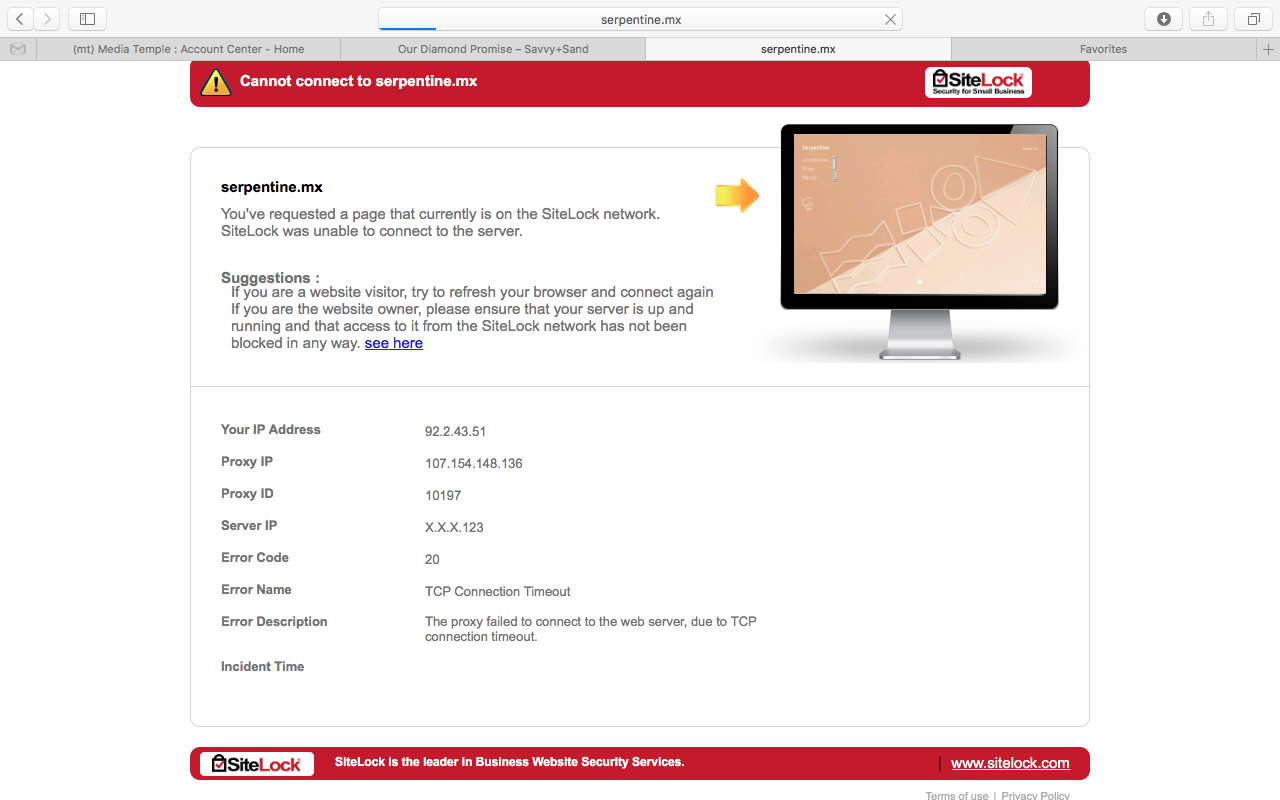Image resolution: width=1280 pixels, height=800 pixels.
Task: Click the 'You've requested a page' paragraph
Action: tap(440, 222)
